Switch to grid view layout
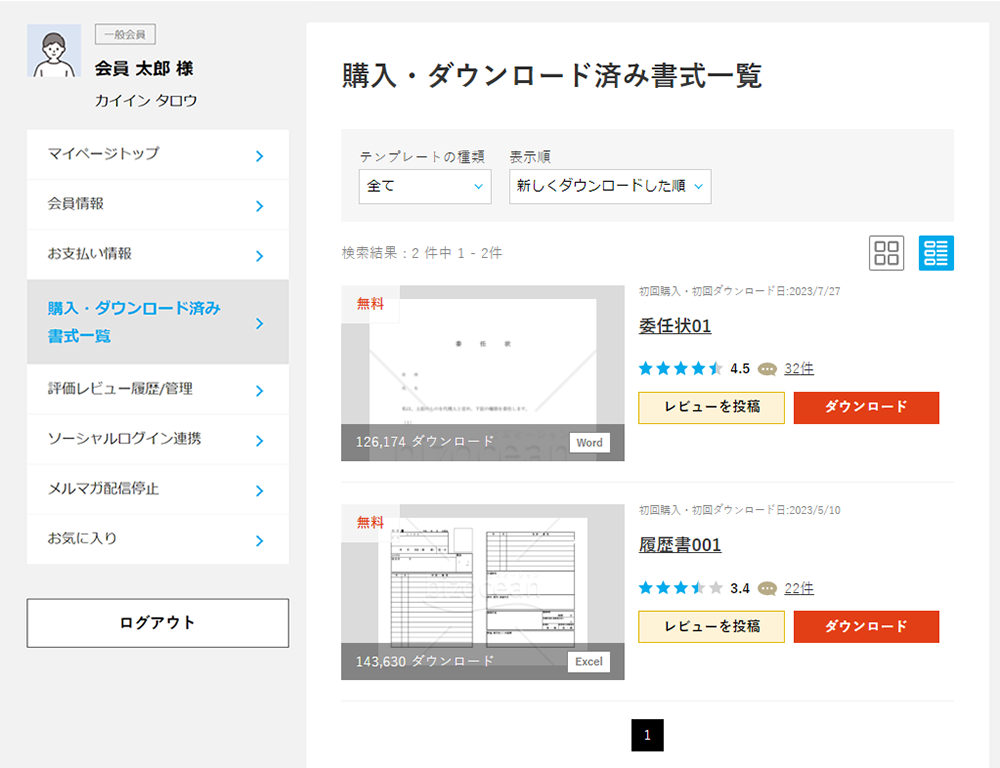Viewport: 1000px width, 768px height. pyautogui.click(x=886, y=253)
